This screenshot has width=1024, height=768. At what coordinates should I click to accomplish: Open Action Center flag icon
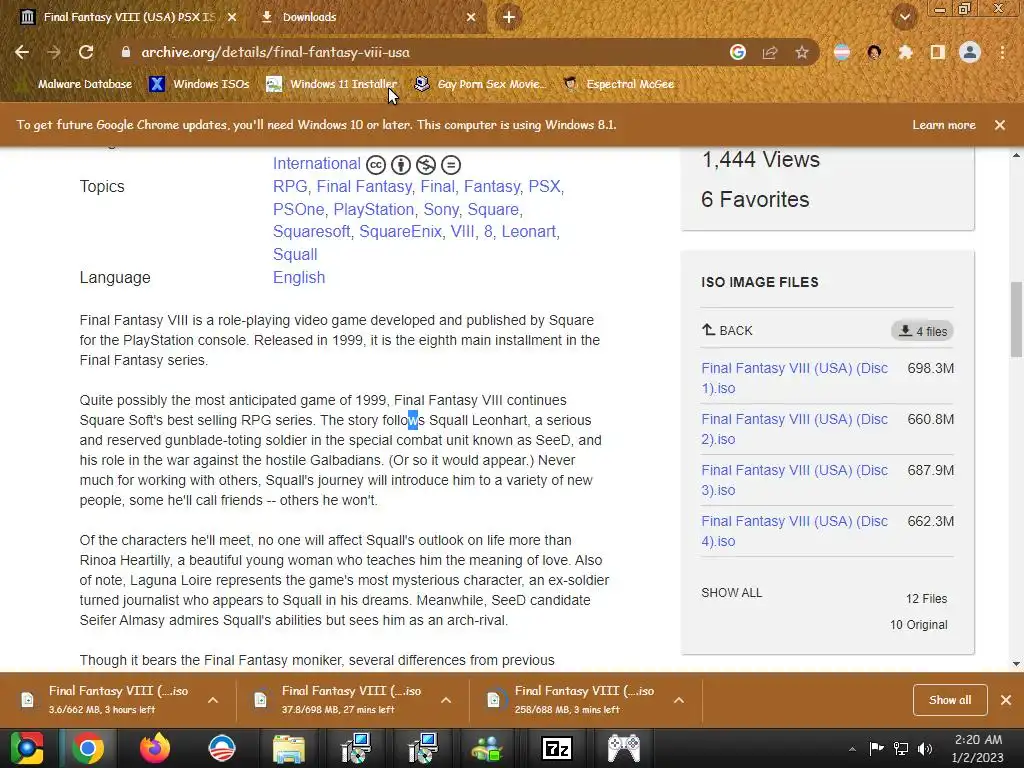pyautogui.click(x=876, y=748)
